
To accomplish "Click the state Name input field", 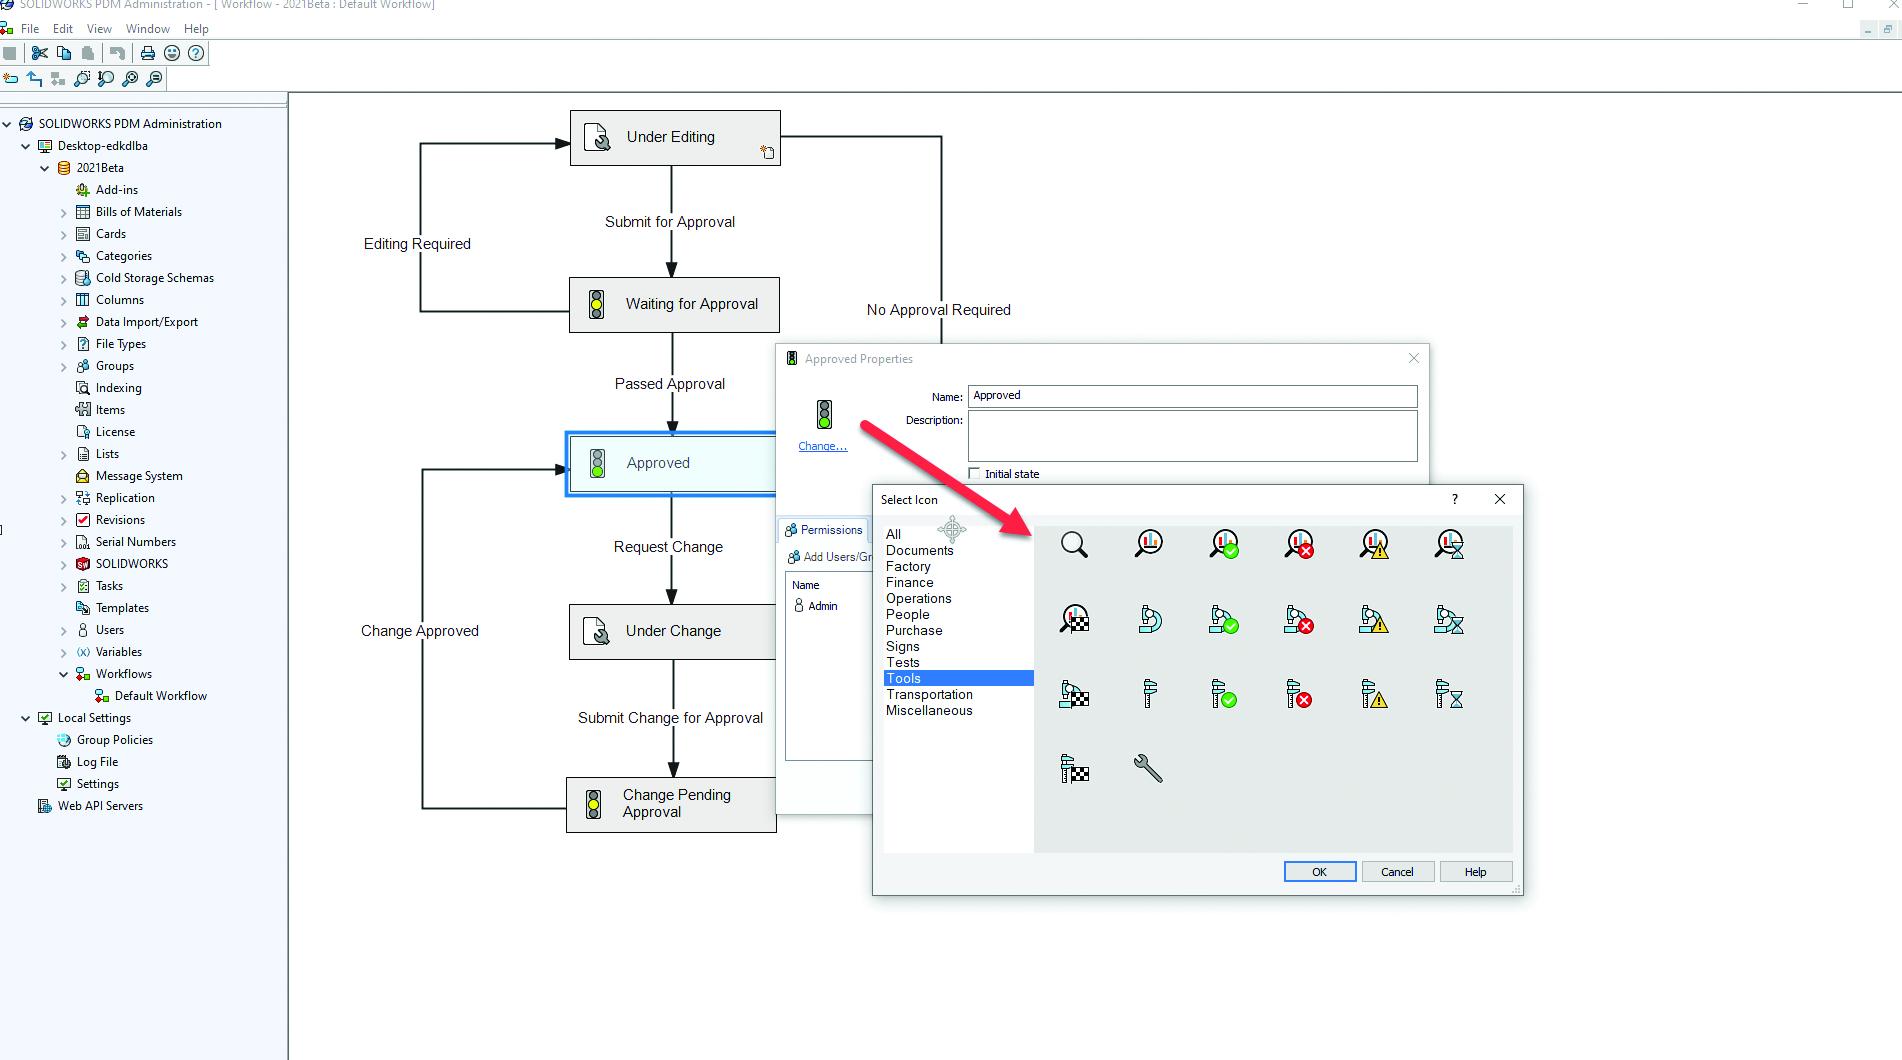I will pos(1192,396).
